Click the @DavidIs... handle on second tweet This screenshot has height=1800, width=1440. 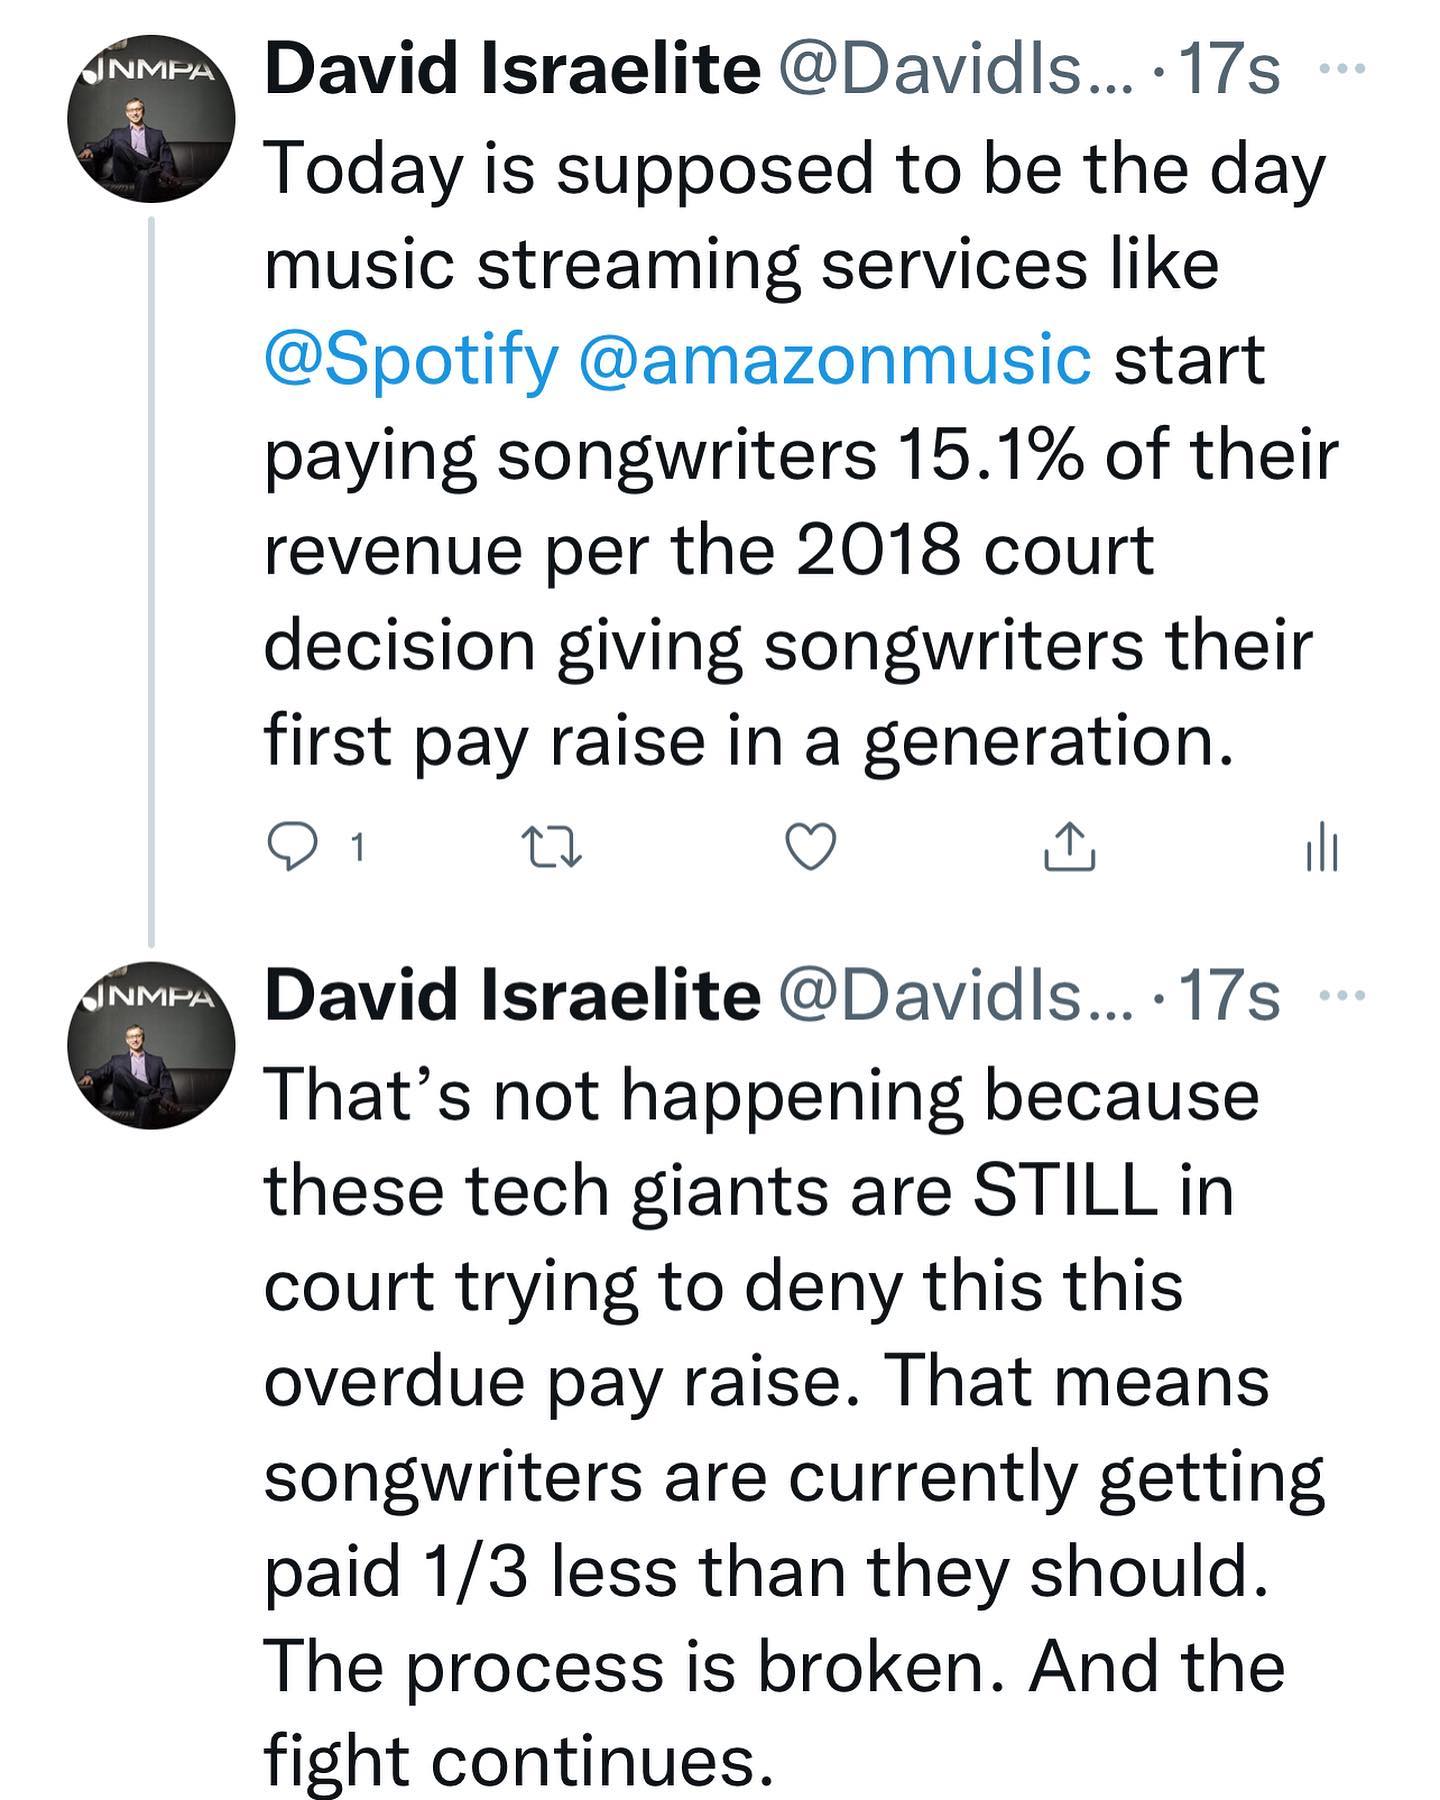955,998
